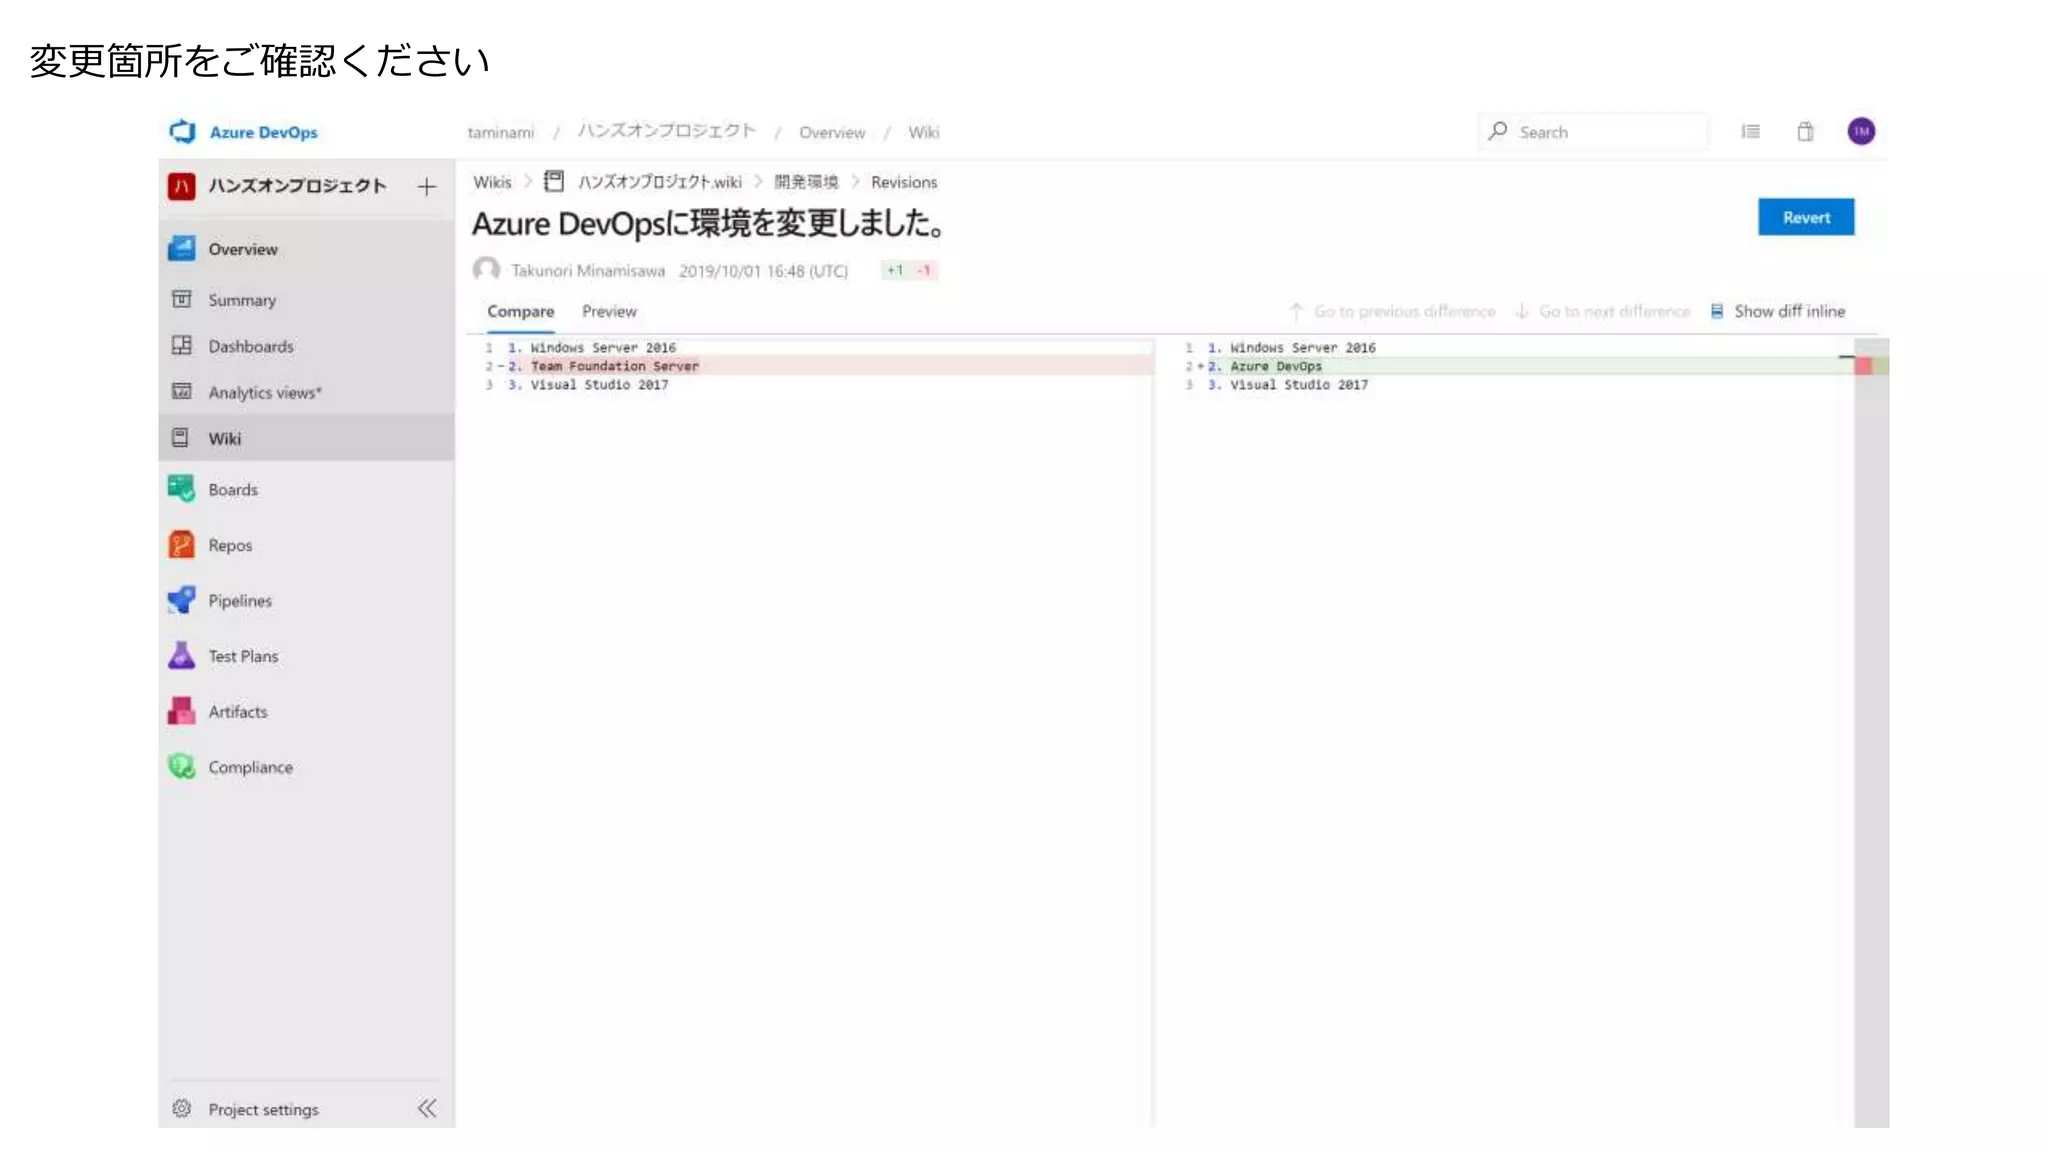Click Revisions breadcrumb item
Screen dimensions: 2048x1152
coord(904,182)
